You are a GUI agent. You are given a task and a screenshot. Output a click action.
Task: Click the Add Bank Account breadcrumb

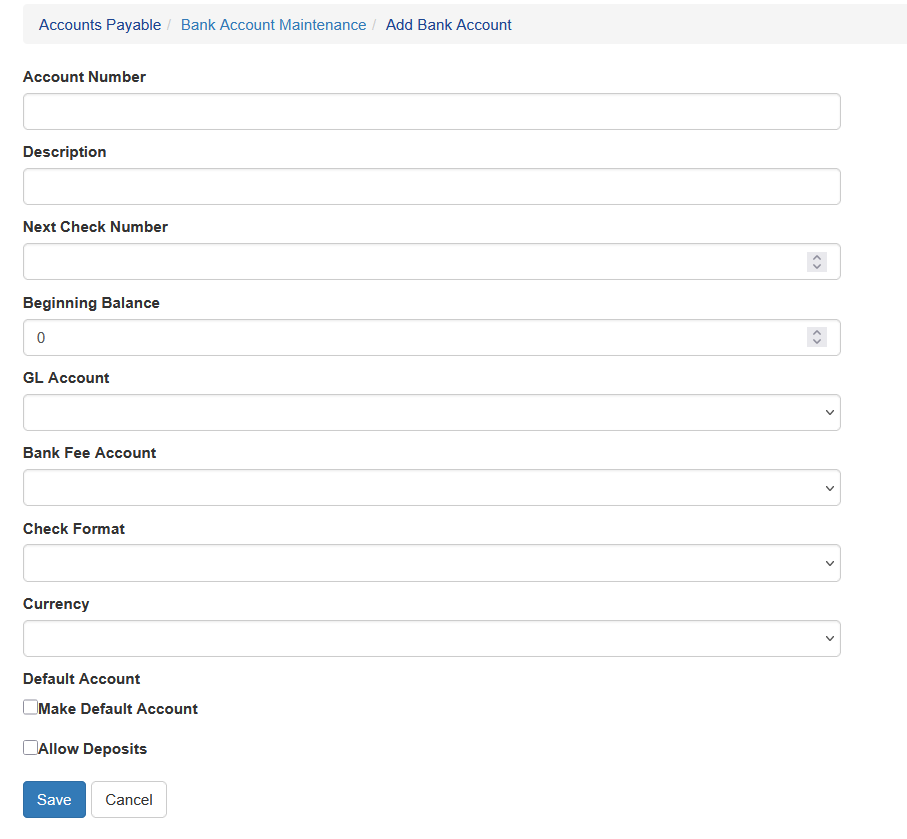click(449, 25)
